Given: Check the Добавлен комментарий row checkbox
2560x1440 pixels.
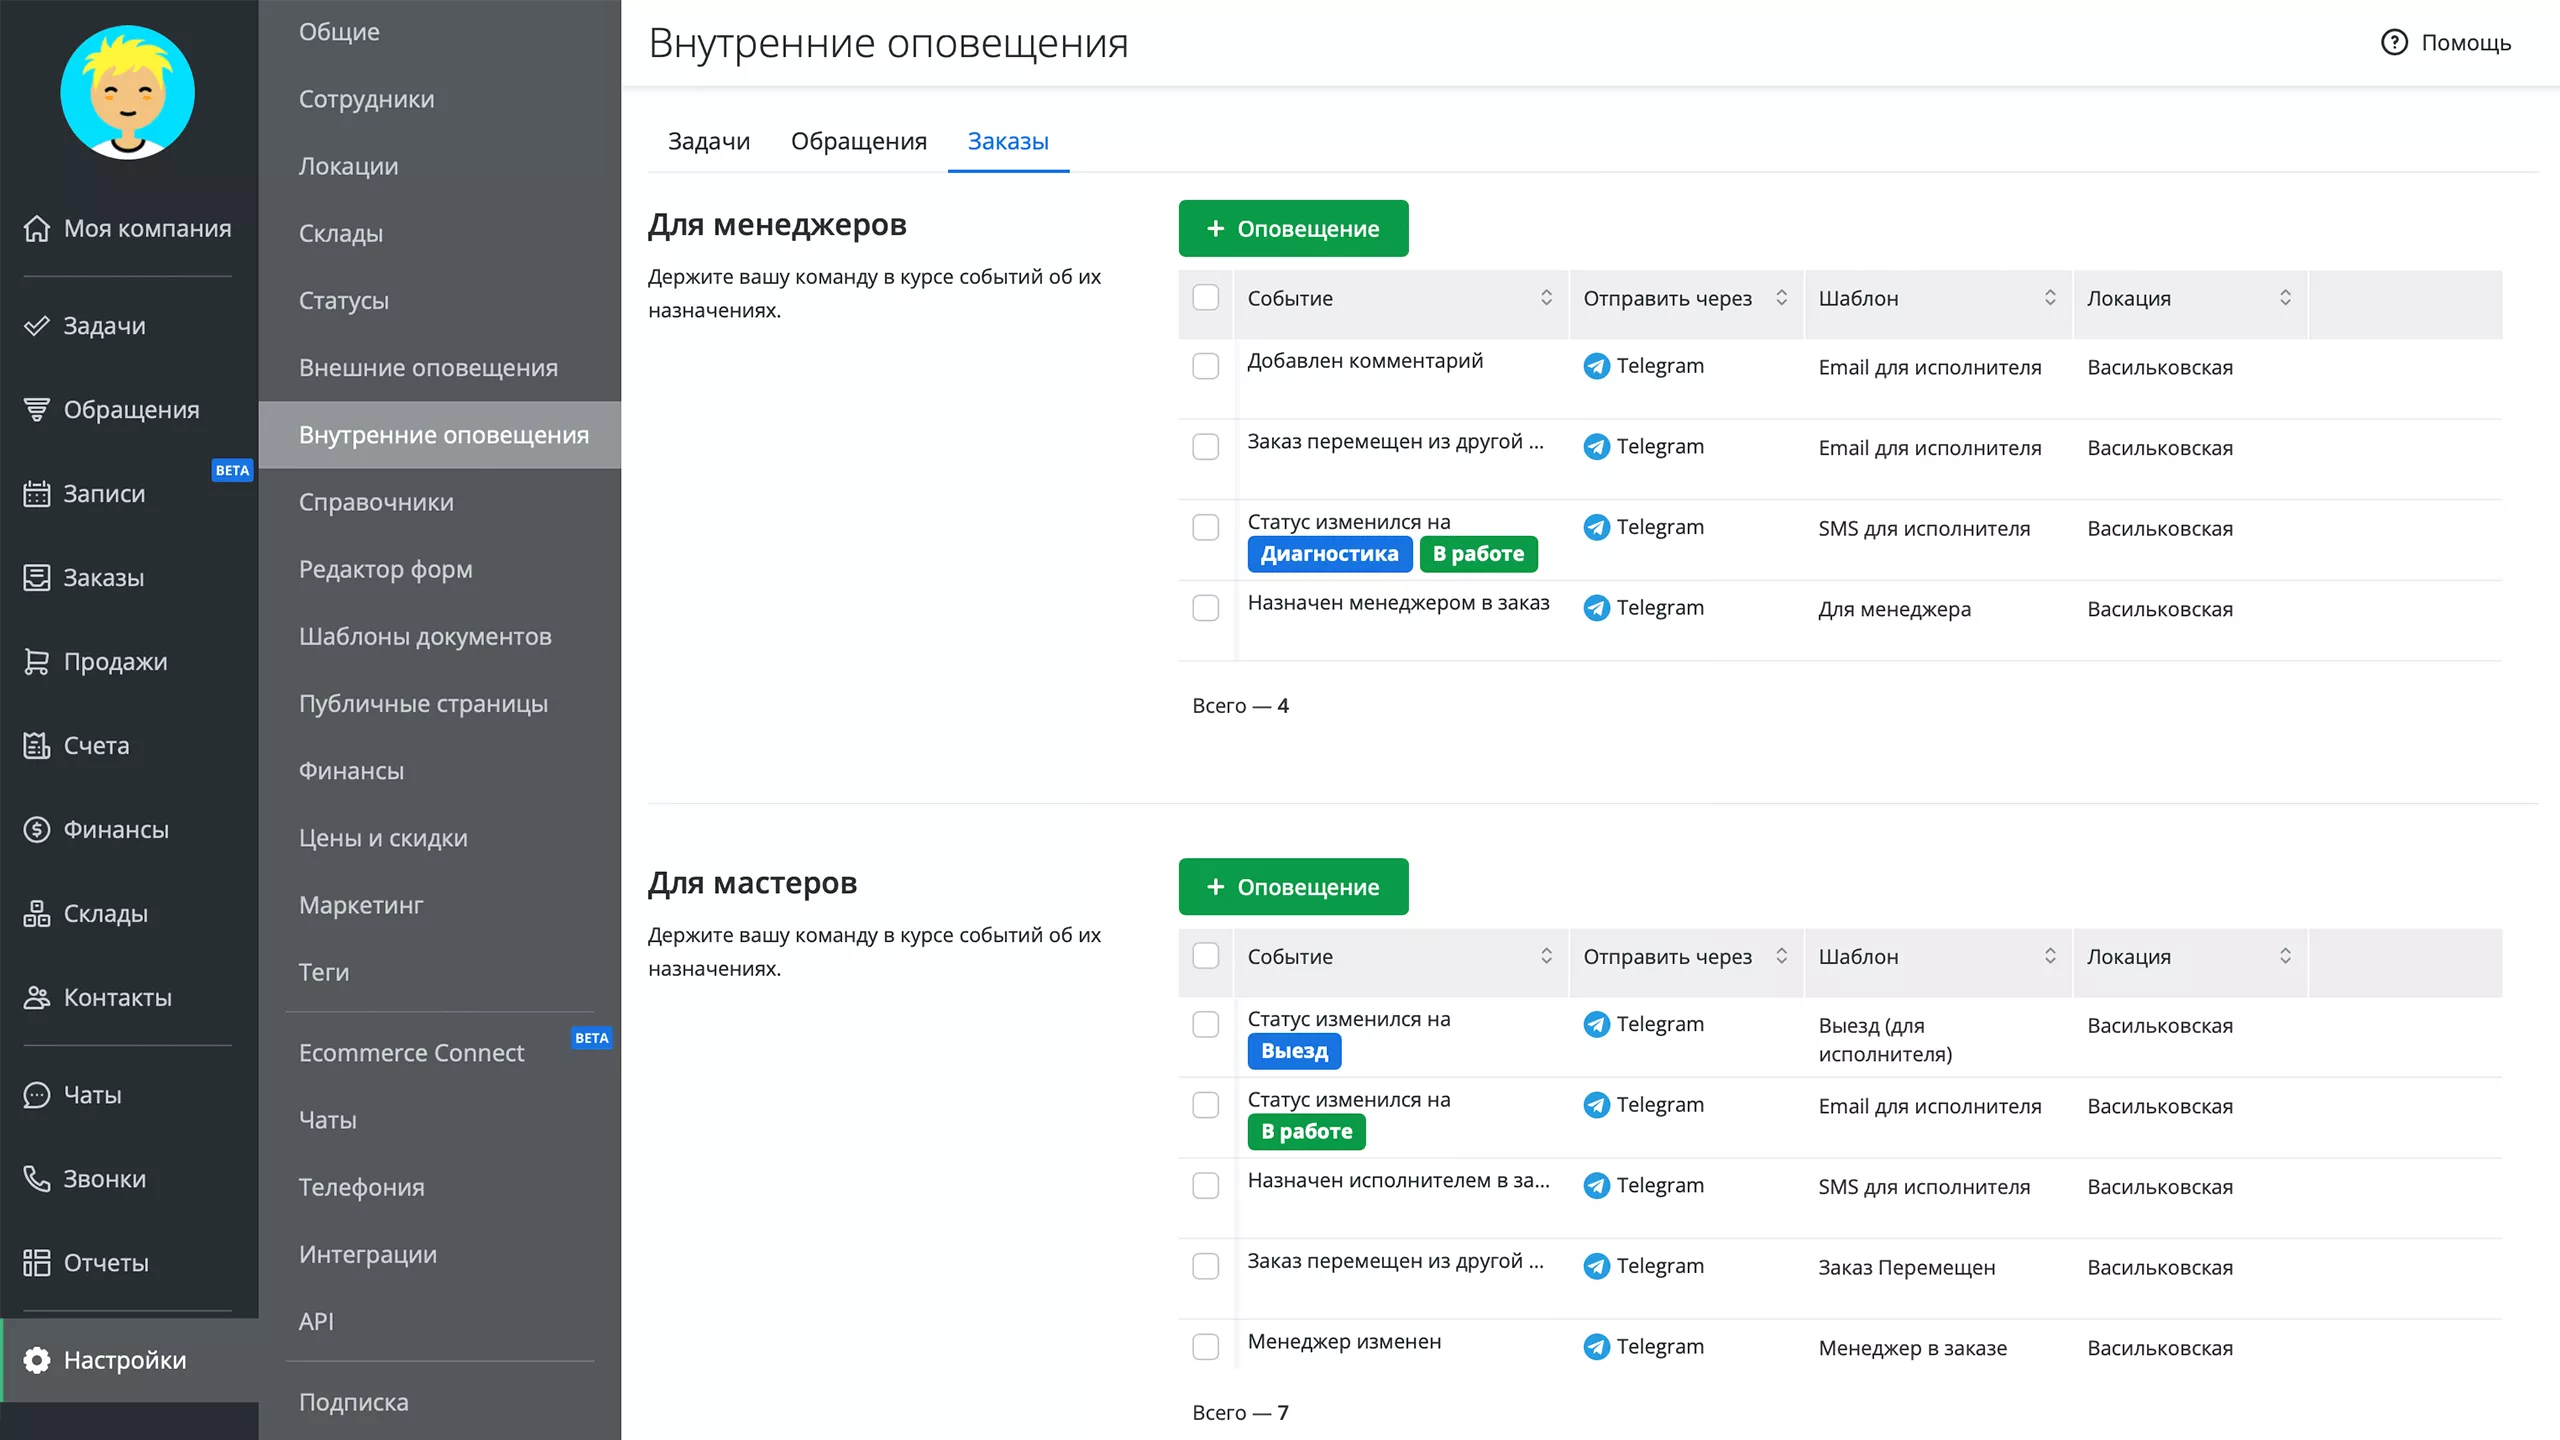Looking at the screenshot, I should coord(1206,366).
